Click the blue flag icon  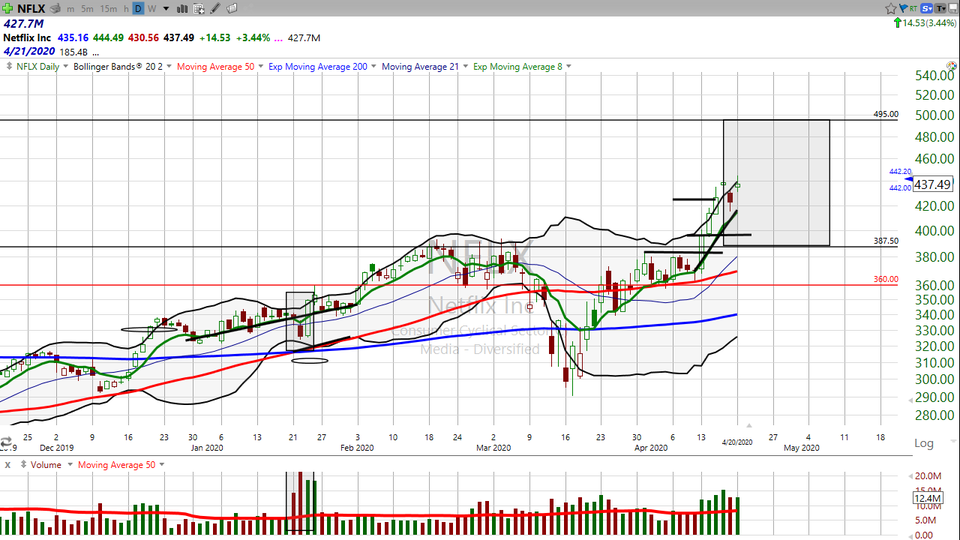coord(903,8)
